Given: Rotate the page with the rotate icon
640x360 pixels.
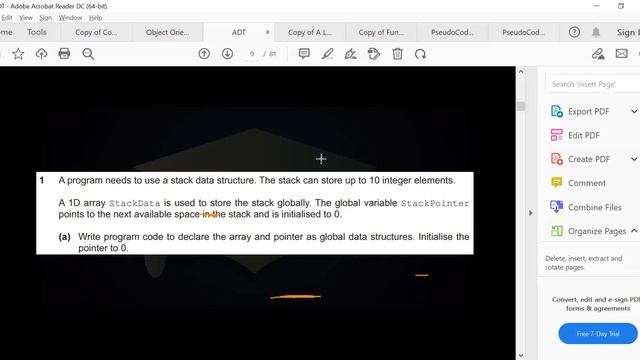Looking at the screenshot, I should (x=420, y=54).
